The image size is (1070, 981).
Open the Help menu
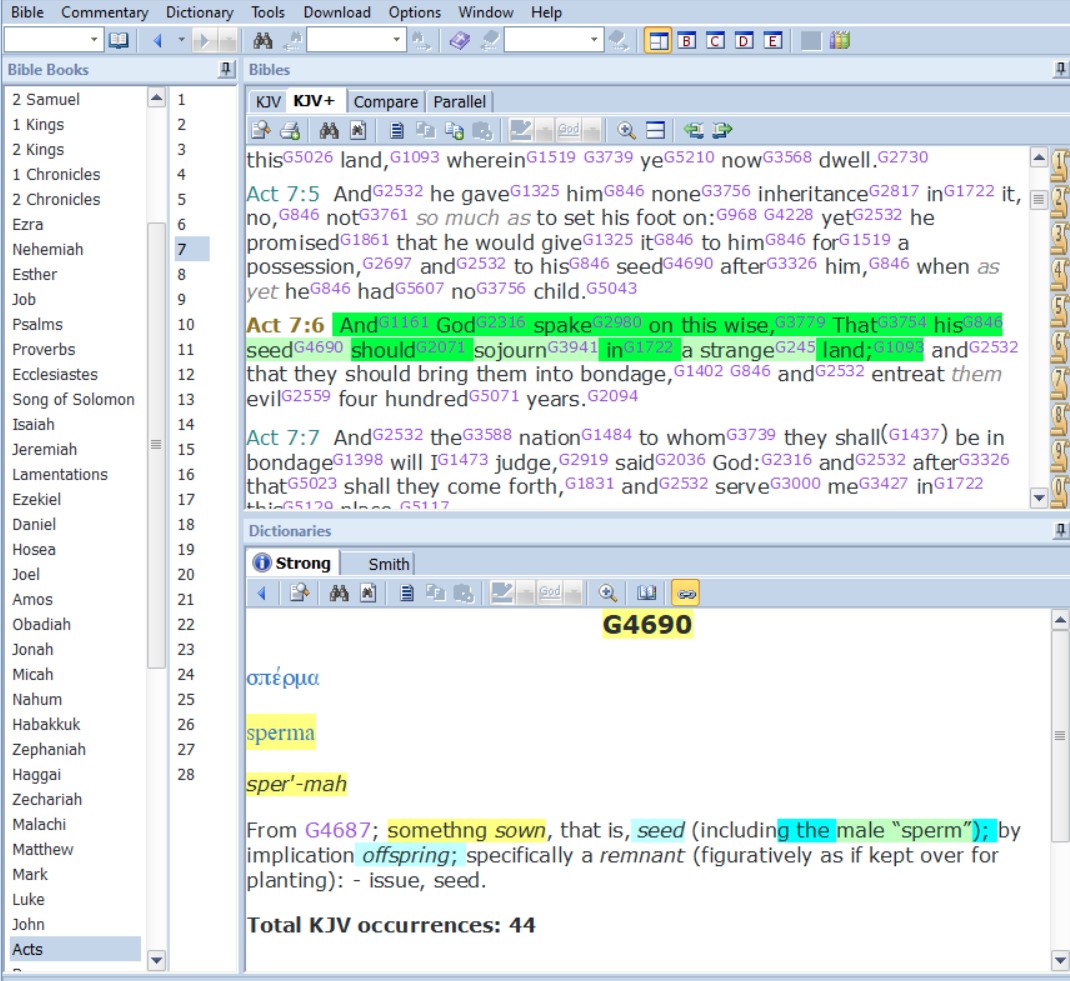(546, 12)
